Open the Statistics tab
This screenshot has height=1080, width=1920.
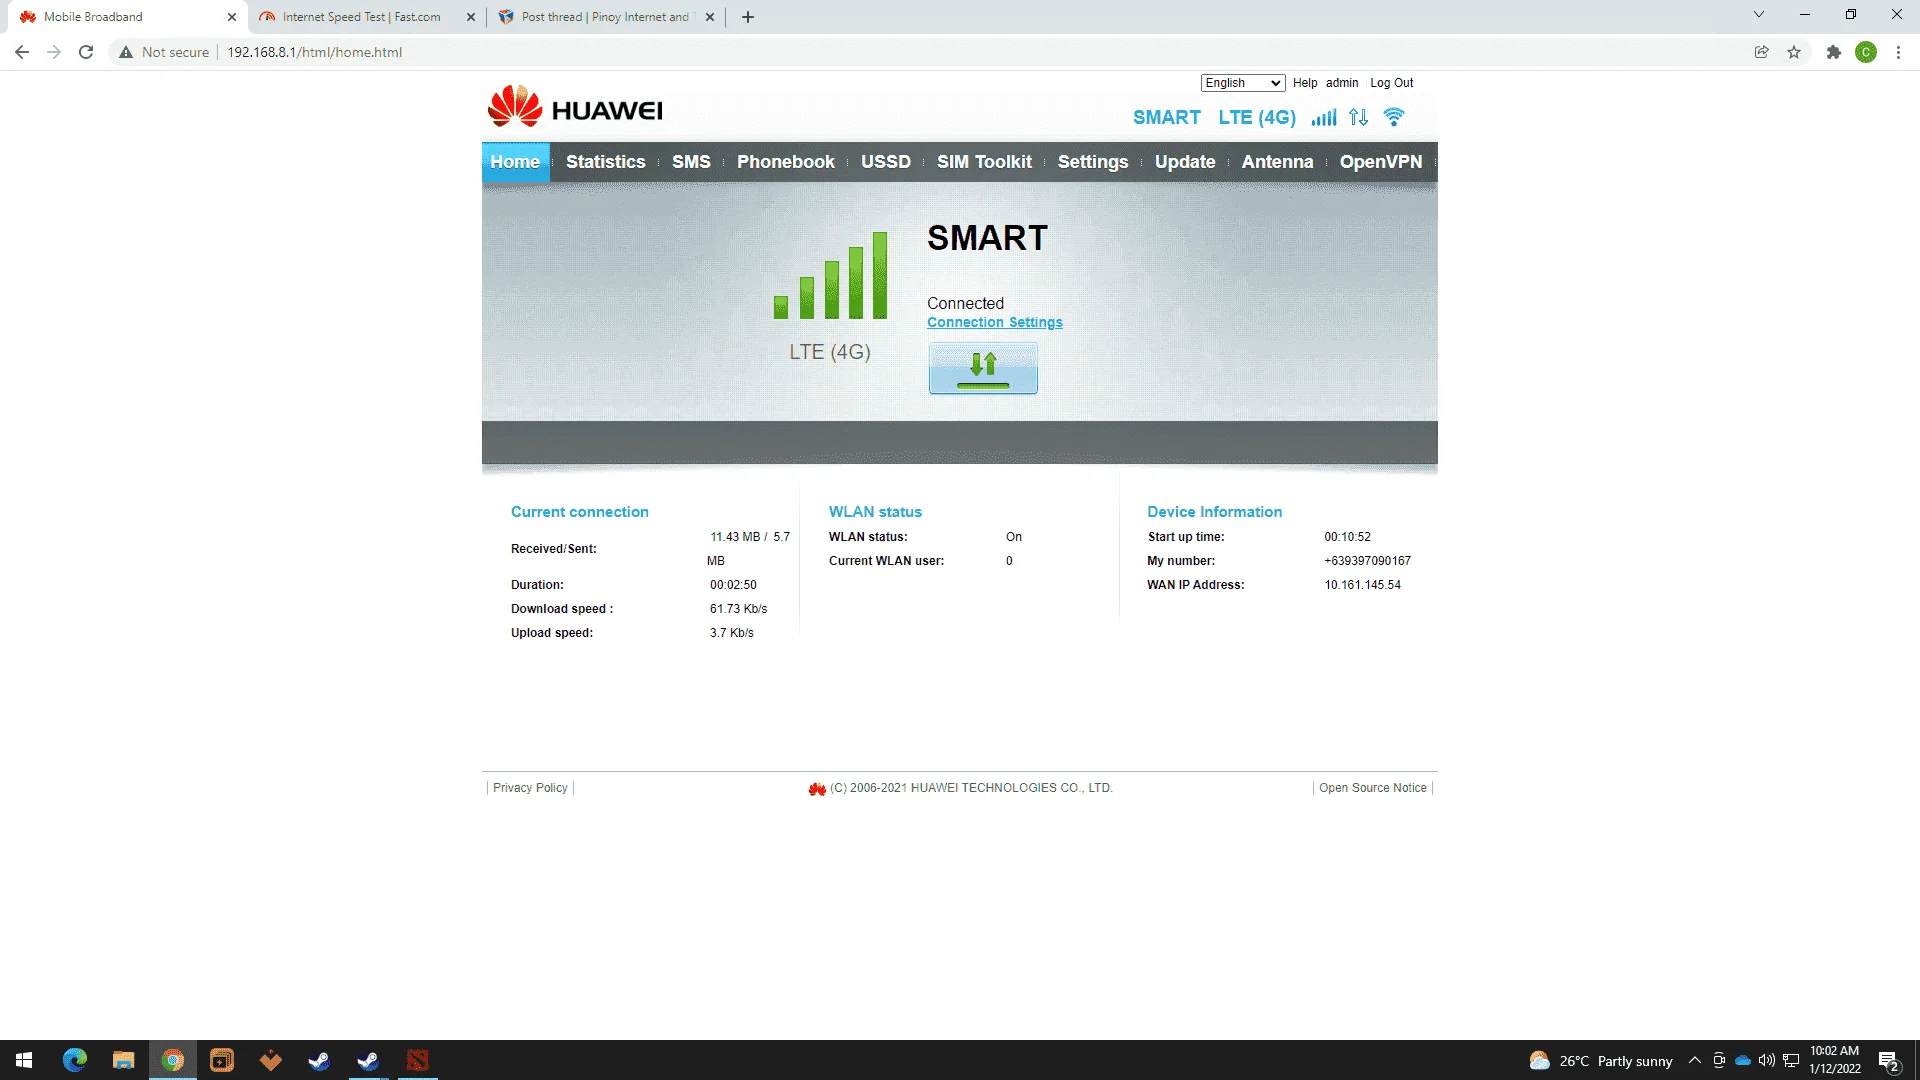pyautogui.click(x=606, y=162)
